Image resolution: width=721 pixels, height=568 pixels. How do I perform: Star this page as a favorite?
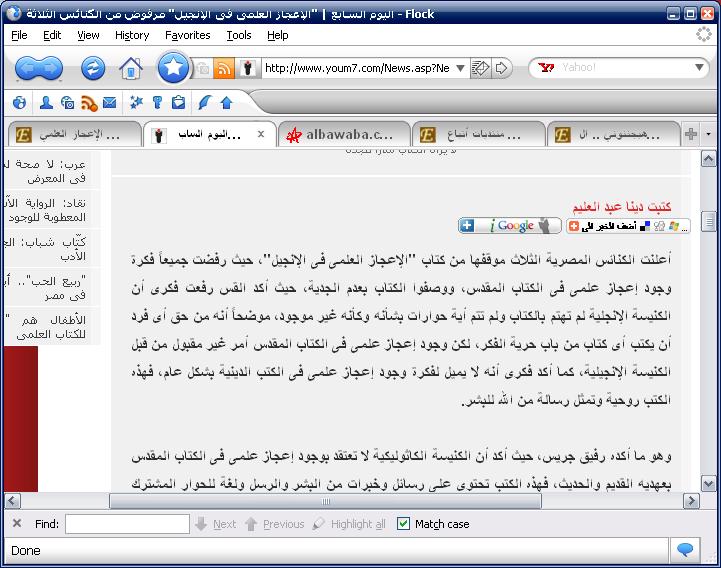pos(172,68)
